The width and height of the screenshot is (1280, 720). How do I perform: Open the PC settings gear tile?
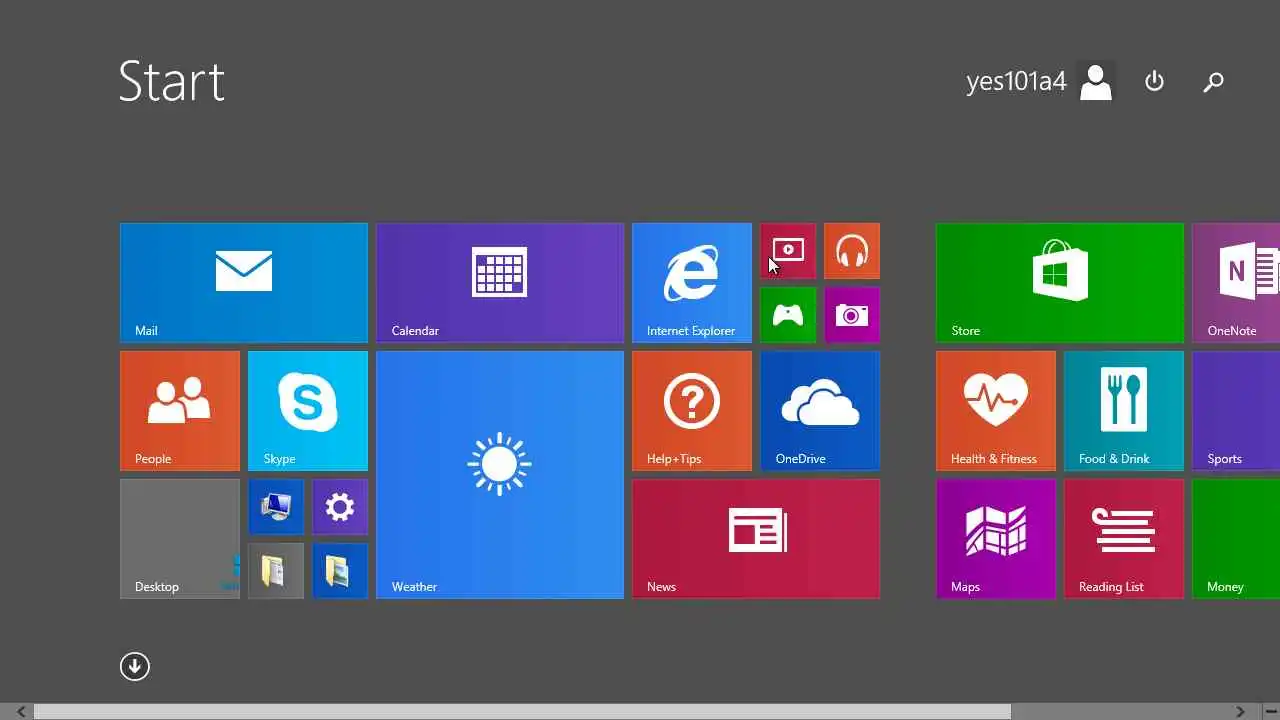340,507
